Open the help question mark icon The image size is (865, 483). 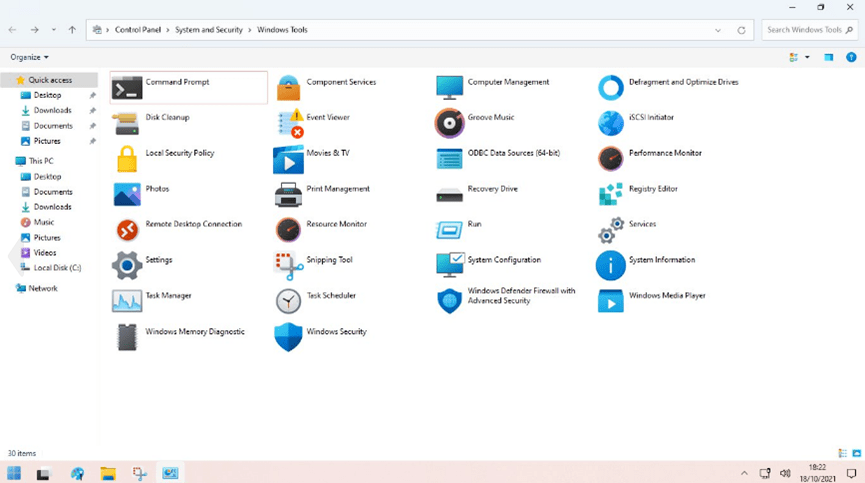click(x=851, y=58)
